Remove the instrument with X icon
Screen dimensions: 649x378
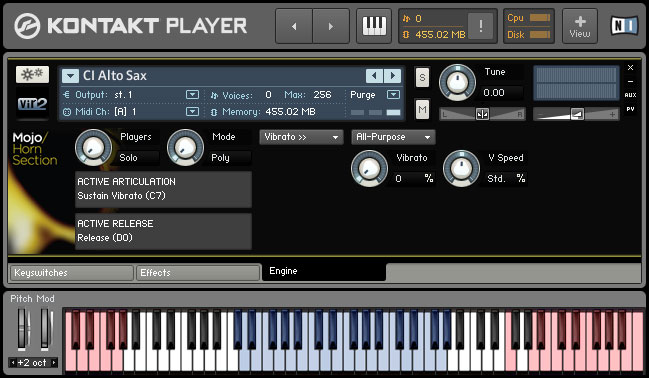click(630, 67)
